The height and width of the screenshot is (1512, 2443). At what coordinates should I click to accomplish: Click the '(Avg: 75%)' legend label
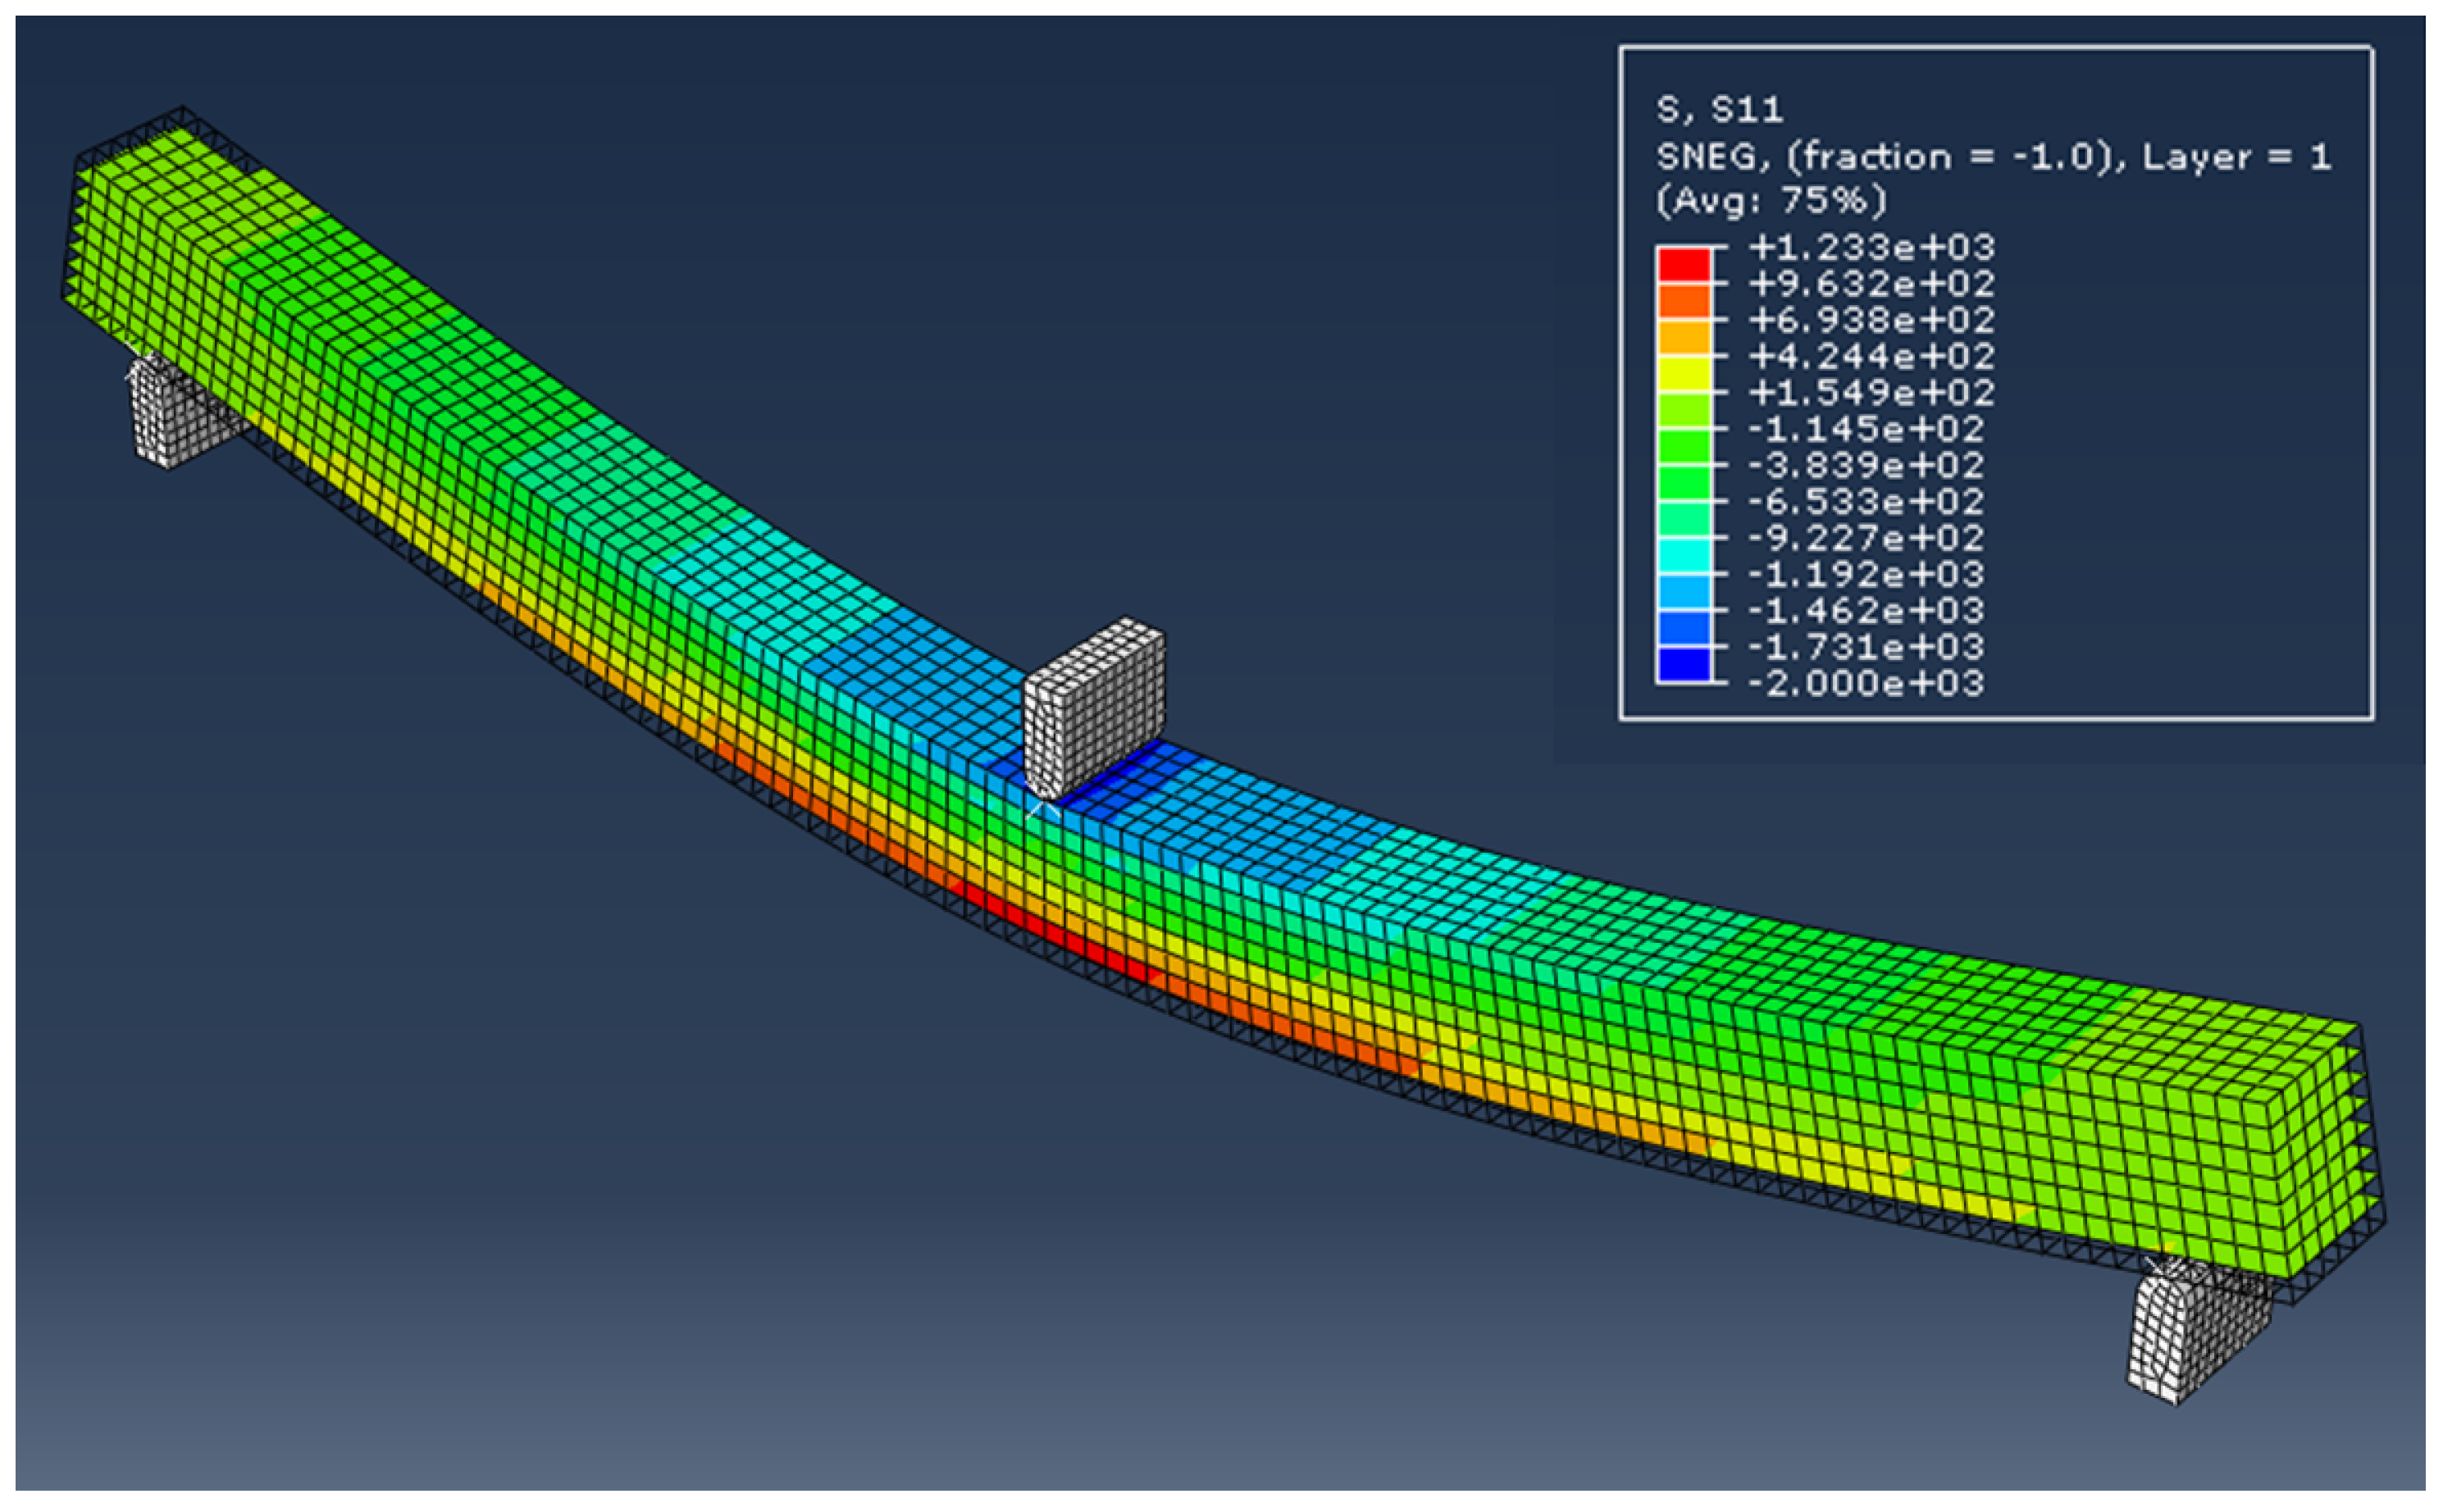(1771, 201)
